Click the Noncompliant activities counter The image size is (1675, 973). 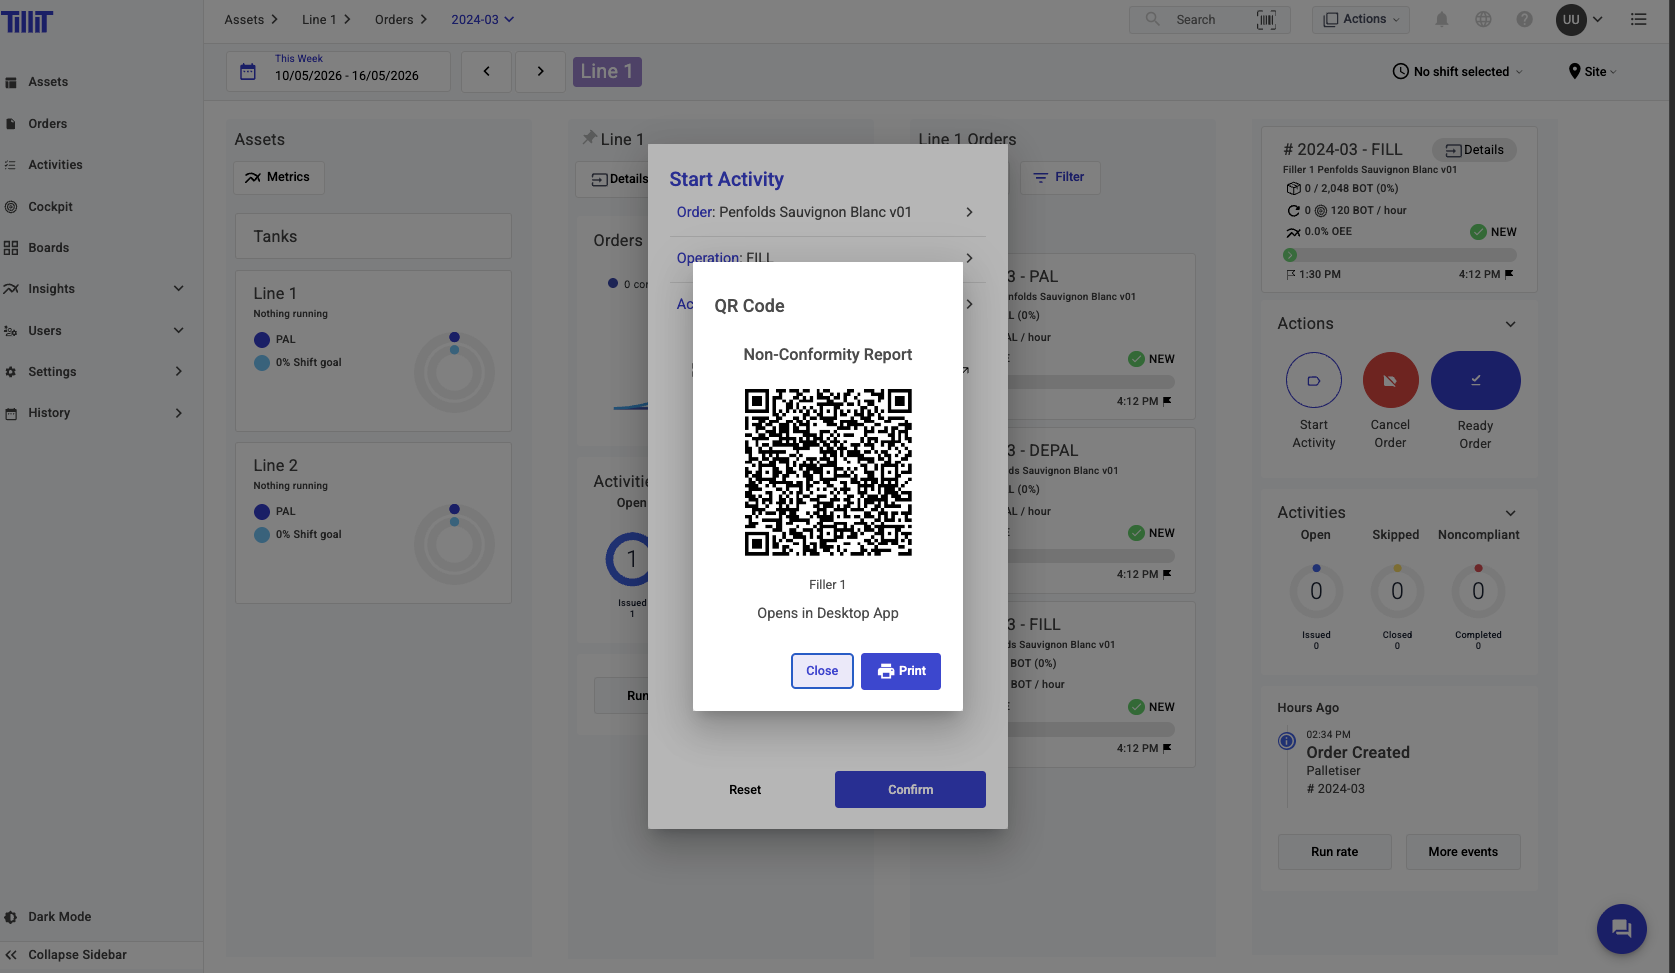[x=1478, y=592]
